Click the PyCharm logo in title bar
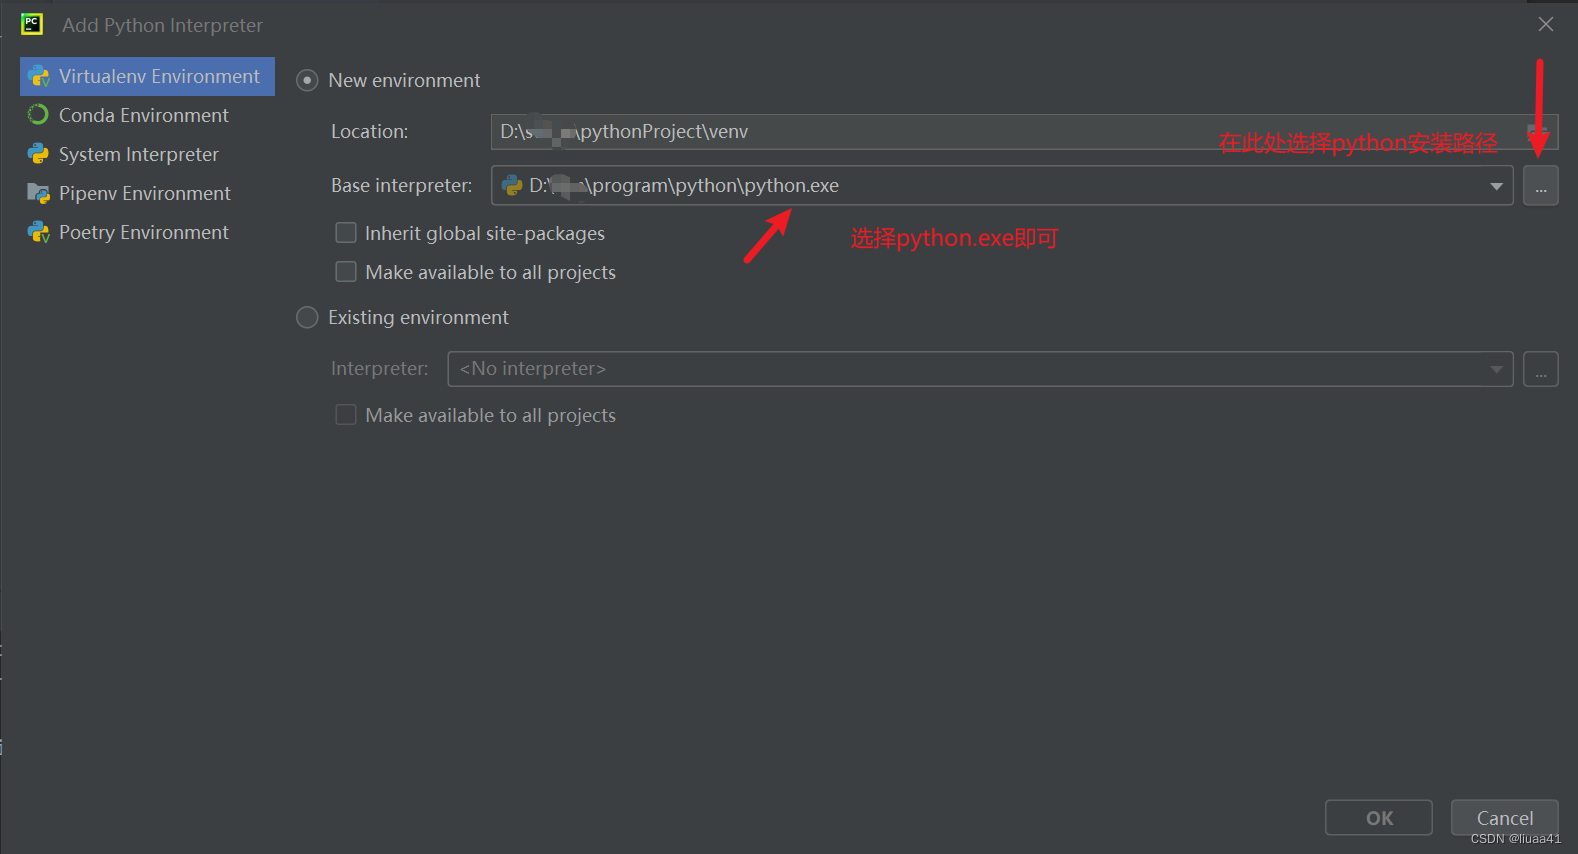This screenshot has width=1578, height=854. [32, 24]
